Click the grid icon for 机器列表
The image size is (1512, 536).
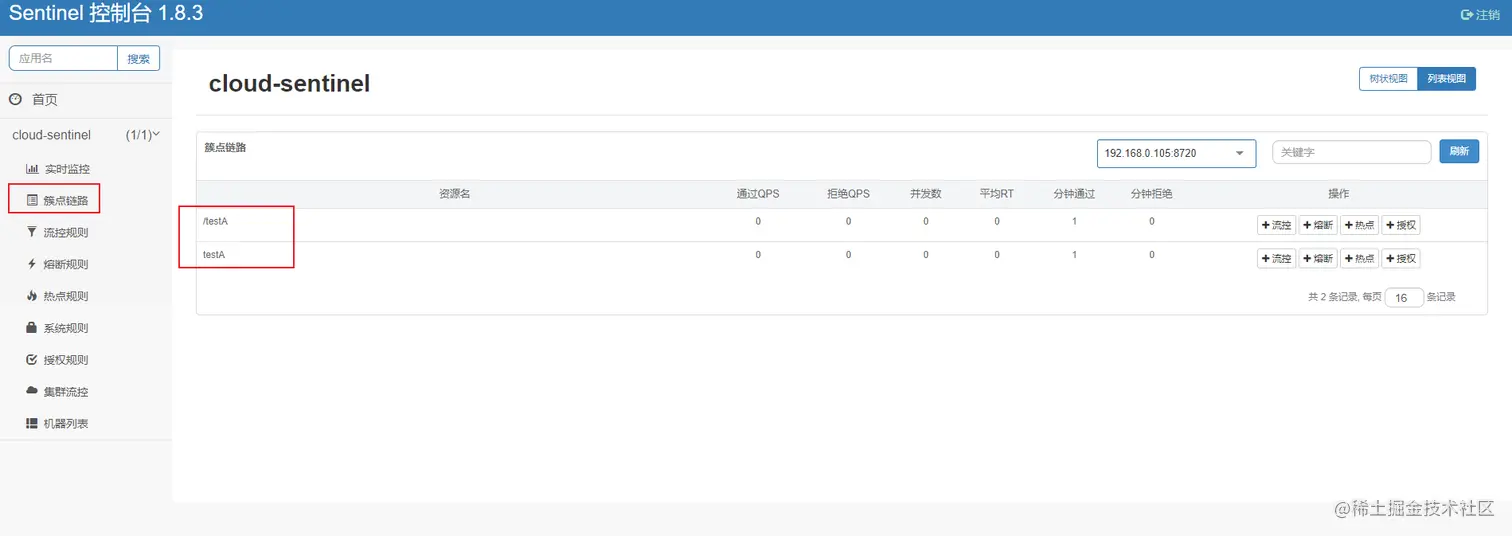tap(32, 423)
